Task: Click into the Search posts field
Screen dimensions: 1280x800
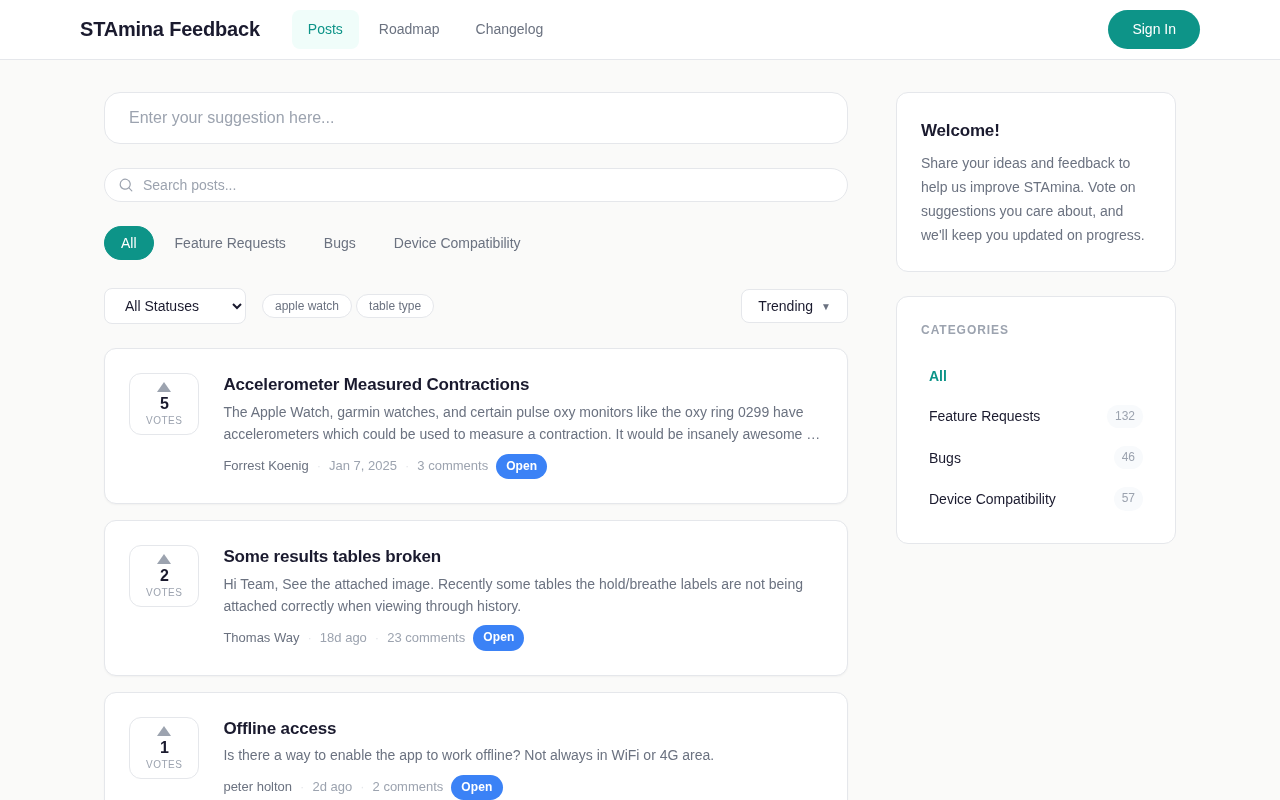Action: click(x=490, y=185)
